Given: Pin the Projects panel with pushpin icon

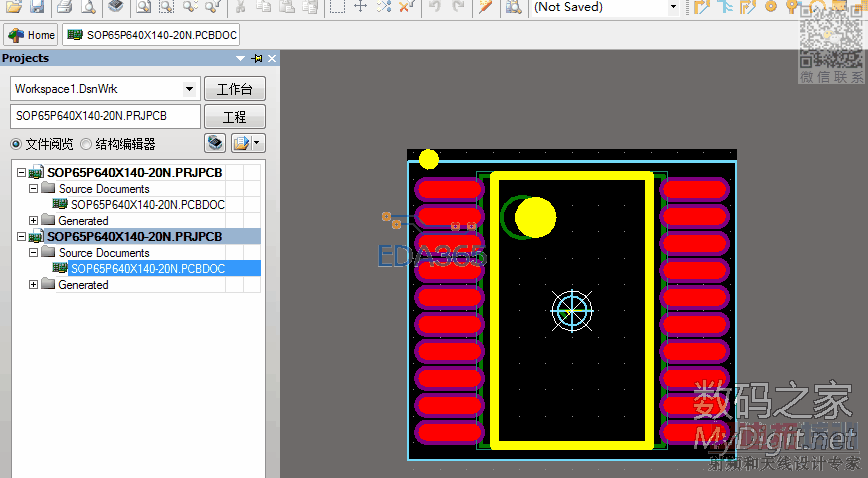Looking at the screenshot, I should (x=257, y=59).
